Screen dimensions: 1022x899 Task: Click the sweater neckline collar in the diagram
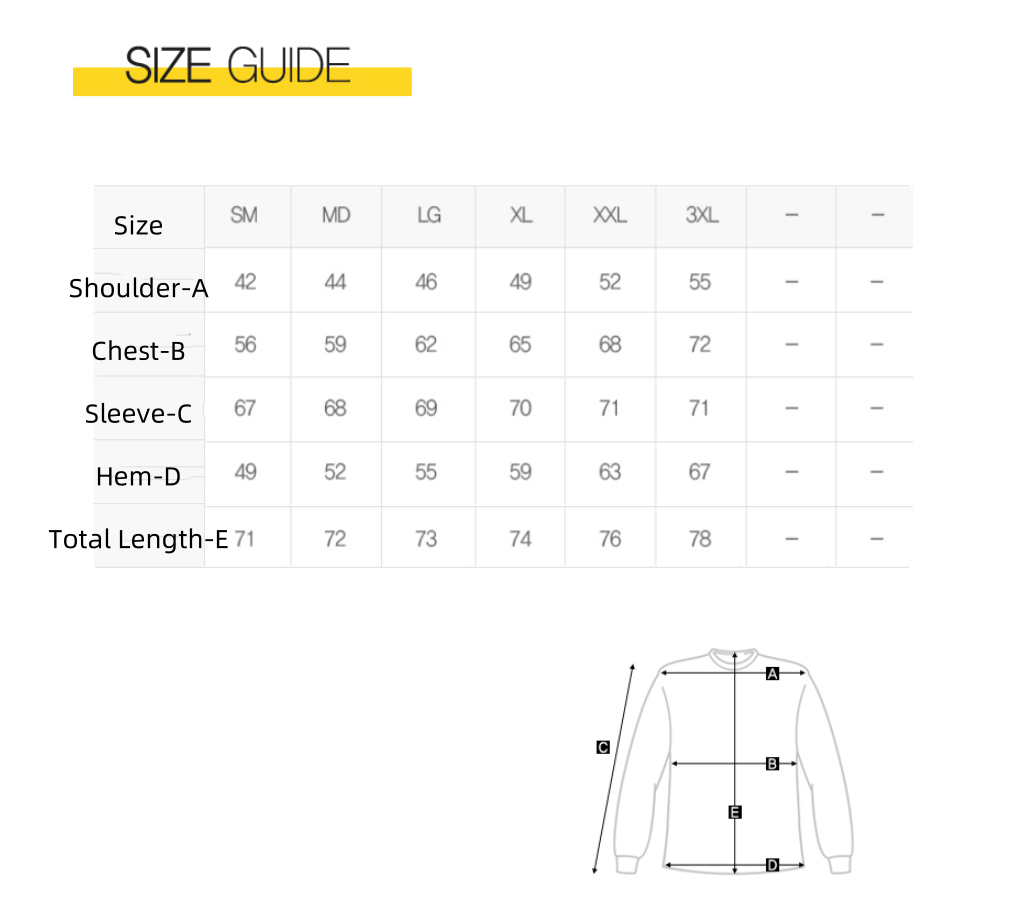[x=735, y=655]
